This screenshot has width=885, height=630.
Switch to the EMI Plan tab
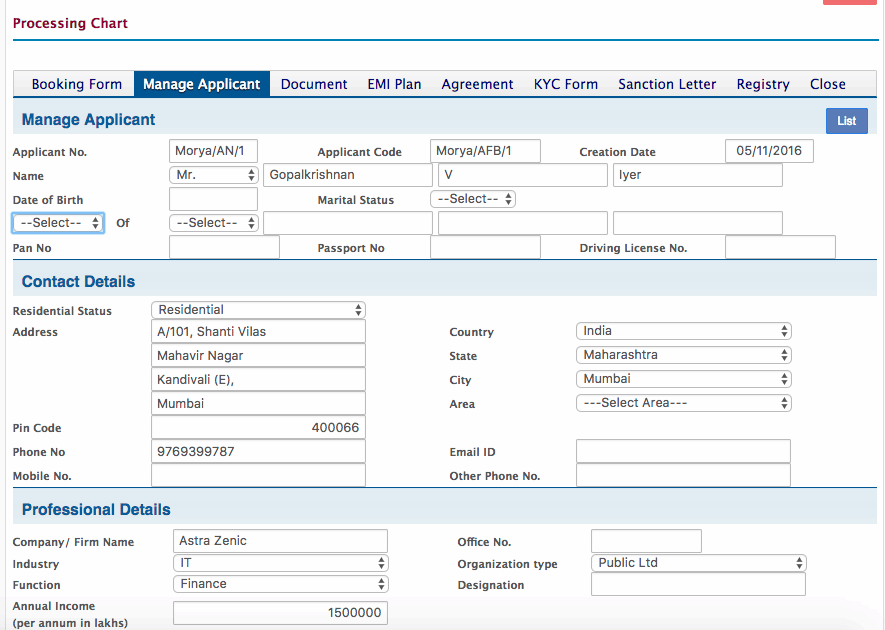[394, 84]
